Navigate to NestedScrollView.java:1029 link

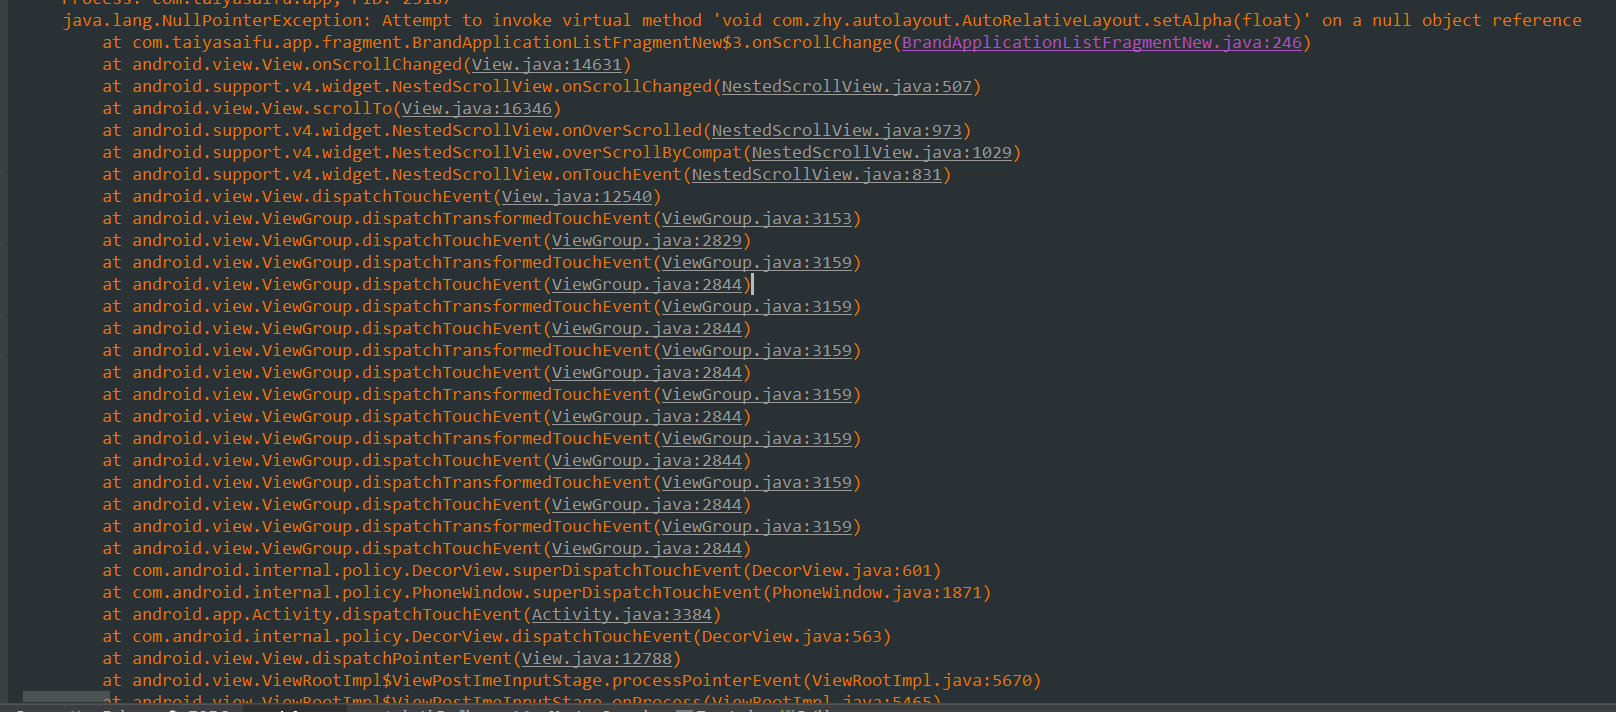click(x=882, y=153)
